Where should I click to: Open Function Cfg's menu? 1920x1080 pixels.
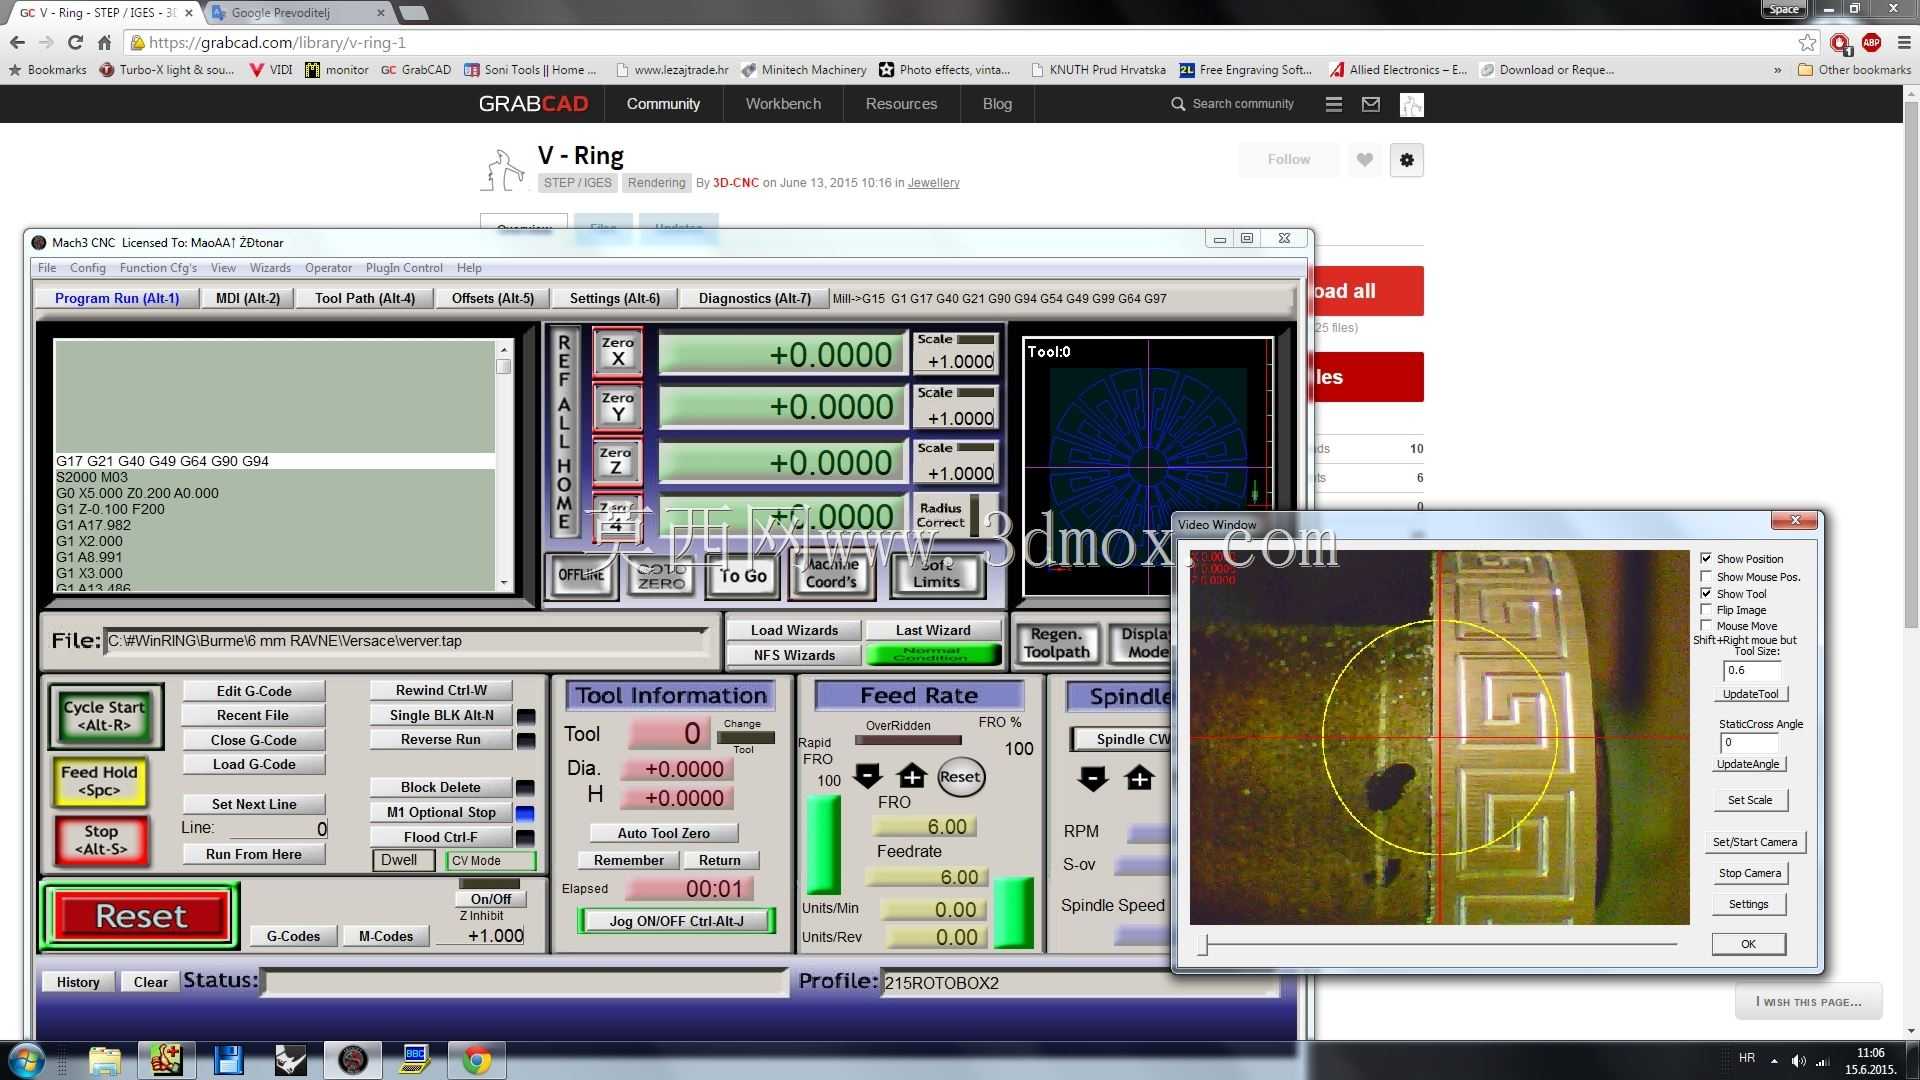click(158, 268)
